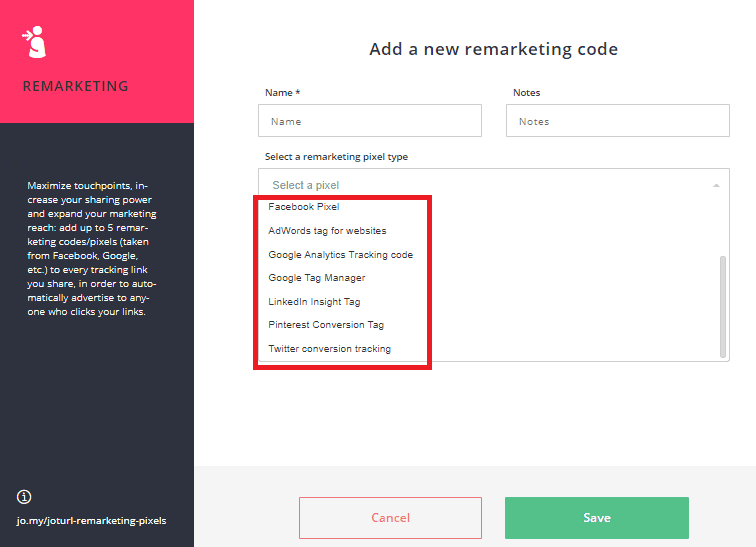
Task: Choose Facebook Pixel from the list
Action: pyautogui.click(x=304, y=207)
